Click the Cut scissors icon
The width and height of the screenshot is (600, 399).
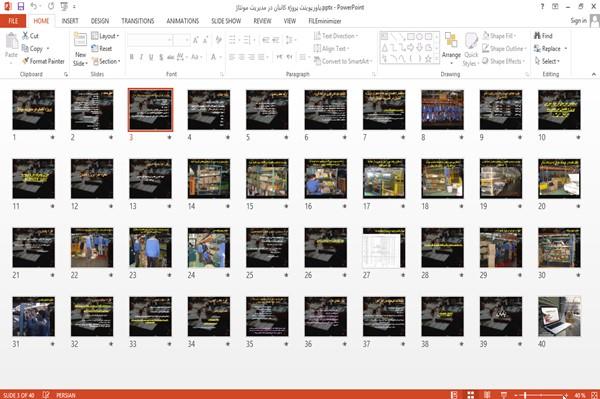pyautogui.click(x=25, y=36)
